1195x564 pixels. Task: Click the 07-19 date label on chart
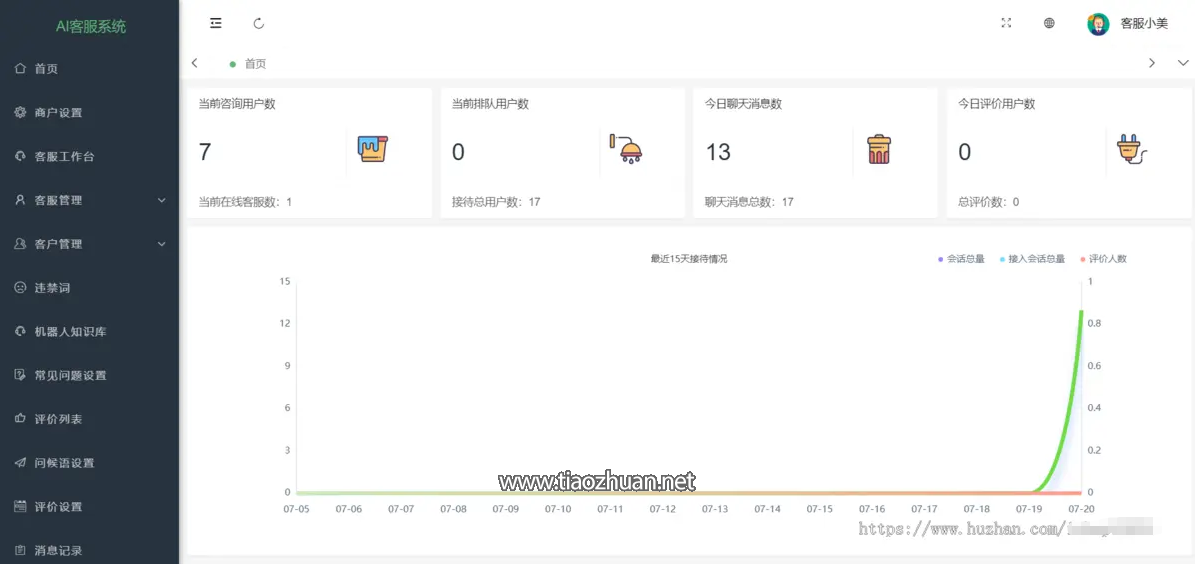click(1029, 508)
